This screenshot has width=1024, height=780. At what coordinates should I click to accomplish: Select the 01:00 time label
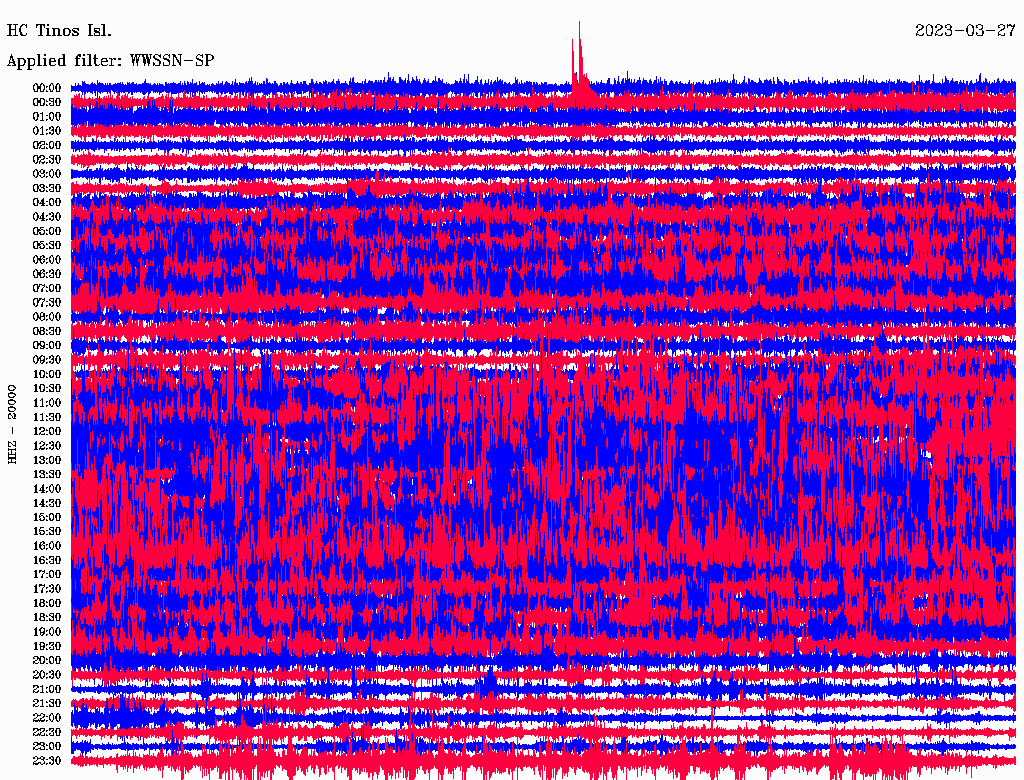click(47, 116)
